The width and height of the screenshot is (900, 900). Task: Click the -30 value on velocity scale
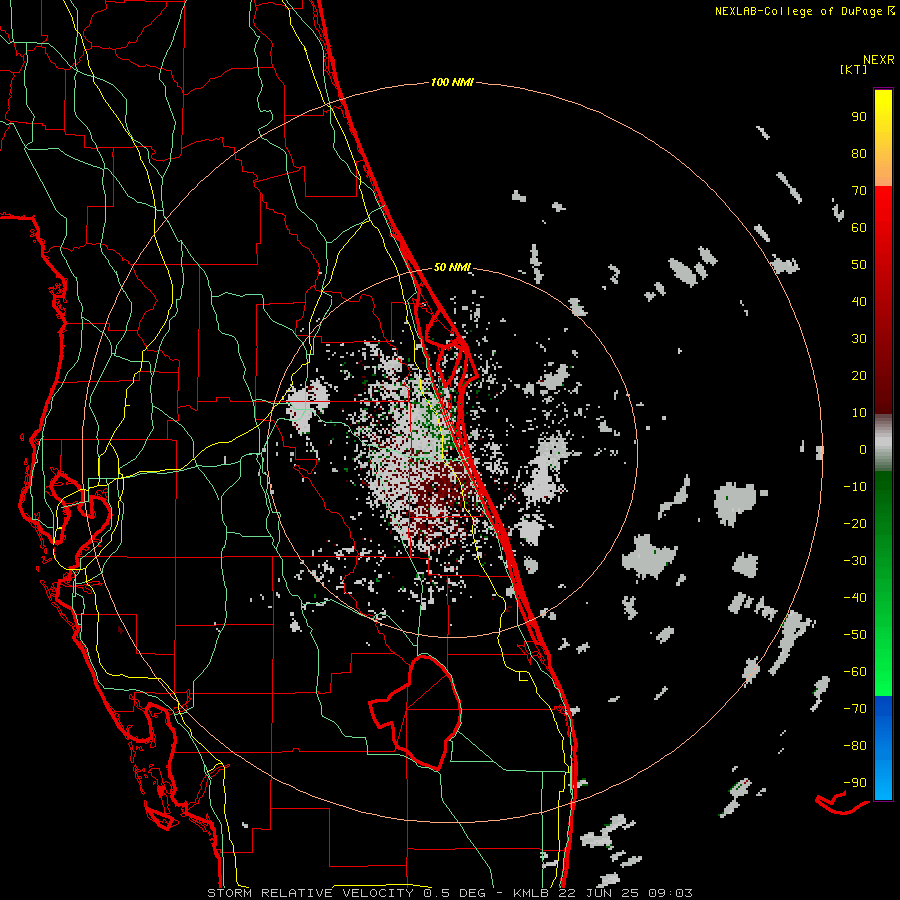tap(855, 561)
